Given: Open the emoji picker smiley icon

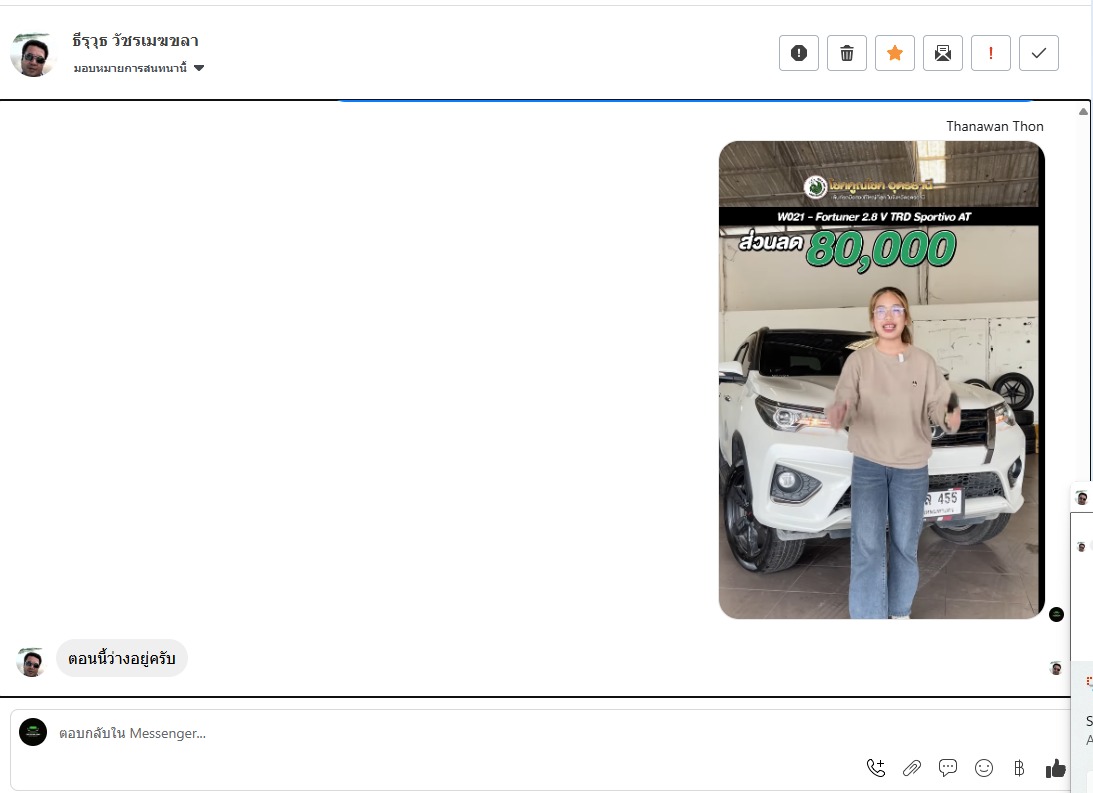Looking at the screenshot, I should click(x=984, y=768).
